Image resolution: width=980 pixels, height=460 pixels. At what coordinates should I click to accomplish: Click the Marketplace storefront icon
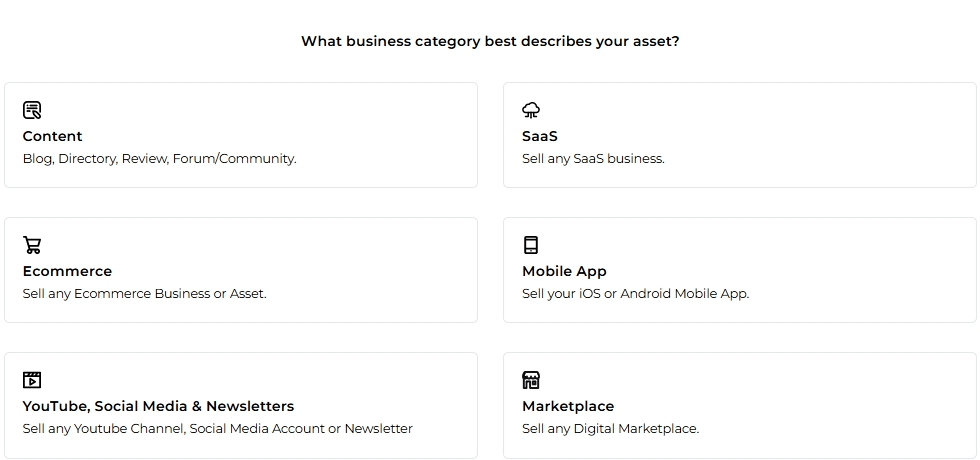pyautogui.click(x=531, y=380)
